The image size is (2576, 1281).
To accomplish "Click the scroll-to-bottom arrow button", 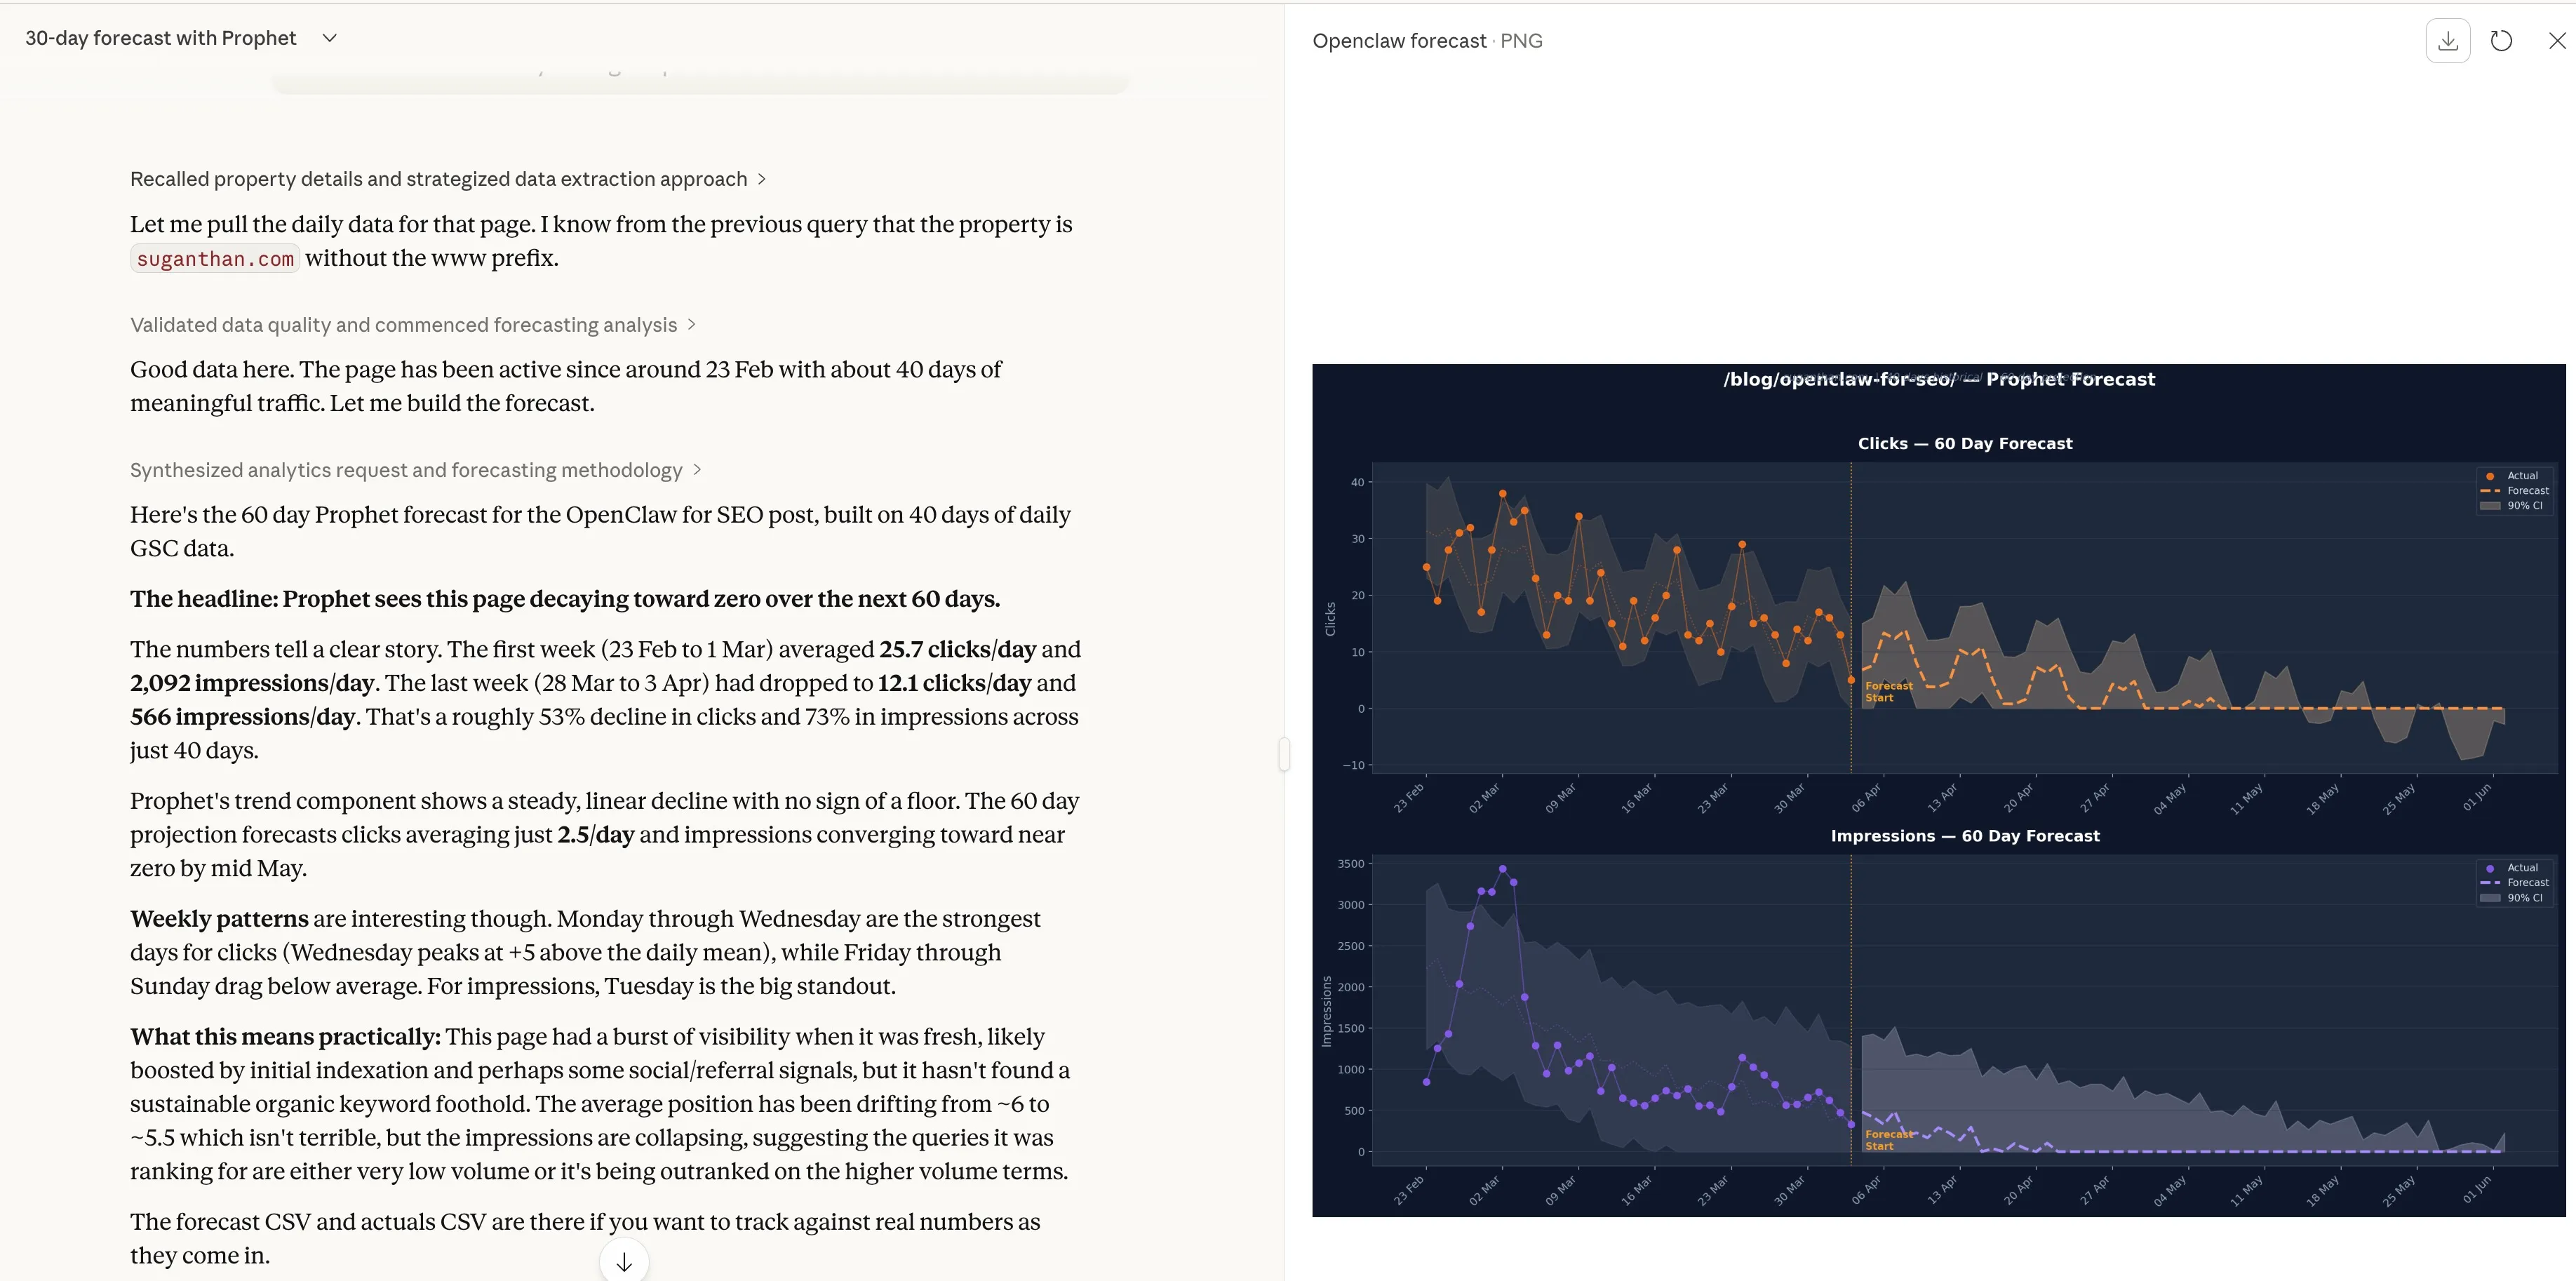I will tap(624, 1262).
